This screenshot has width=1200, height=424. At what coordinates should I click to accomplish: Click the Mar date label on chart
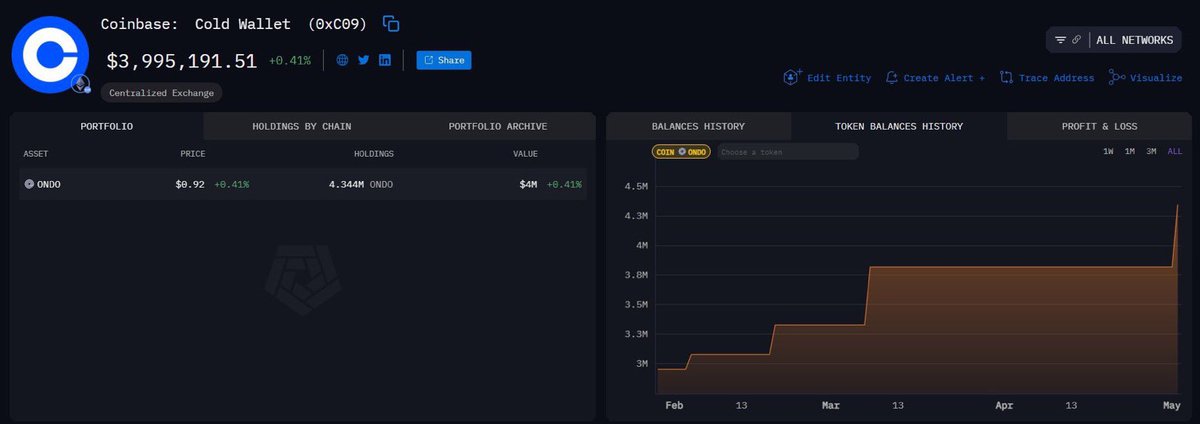830,405
